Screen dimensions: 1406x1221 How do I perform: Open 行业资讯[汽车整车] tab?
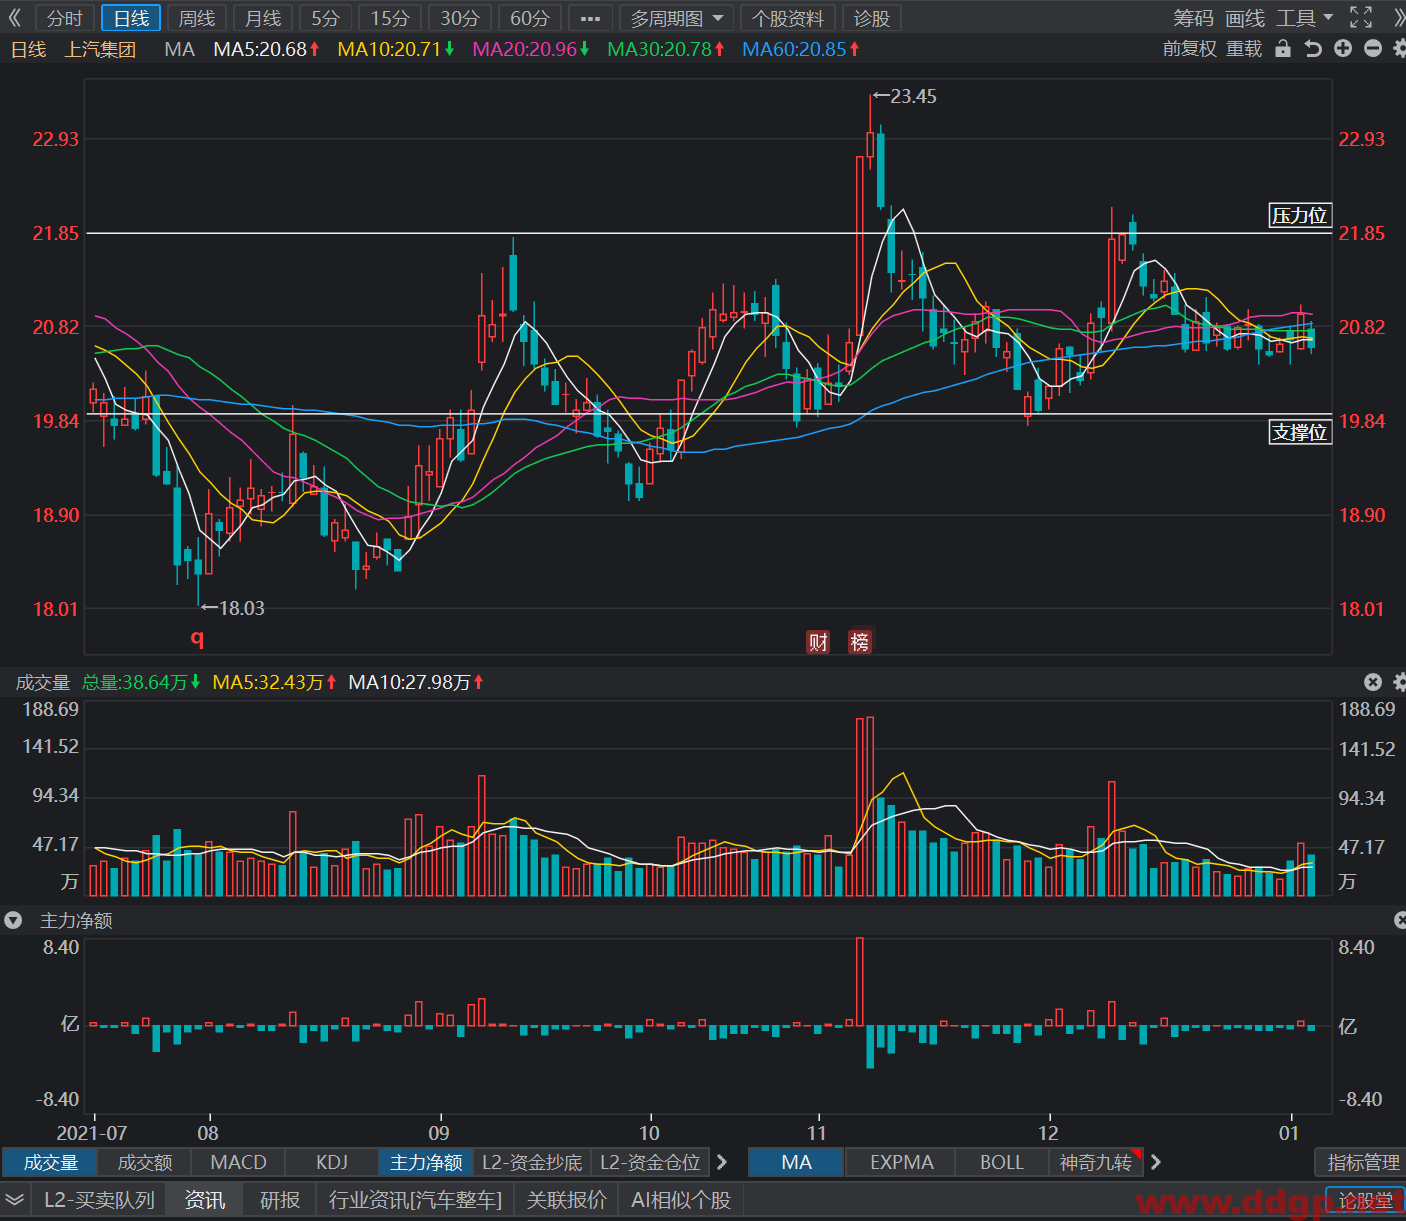click(x=415, y=1200)
